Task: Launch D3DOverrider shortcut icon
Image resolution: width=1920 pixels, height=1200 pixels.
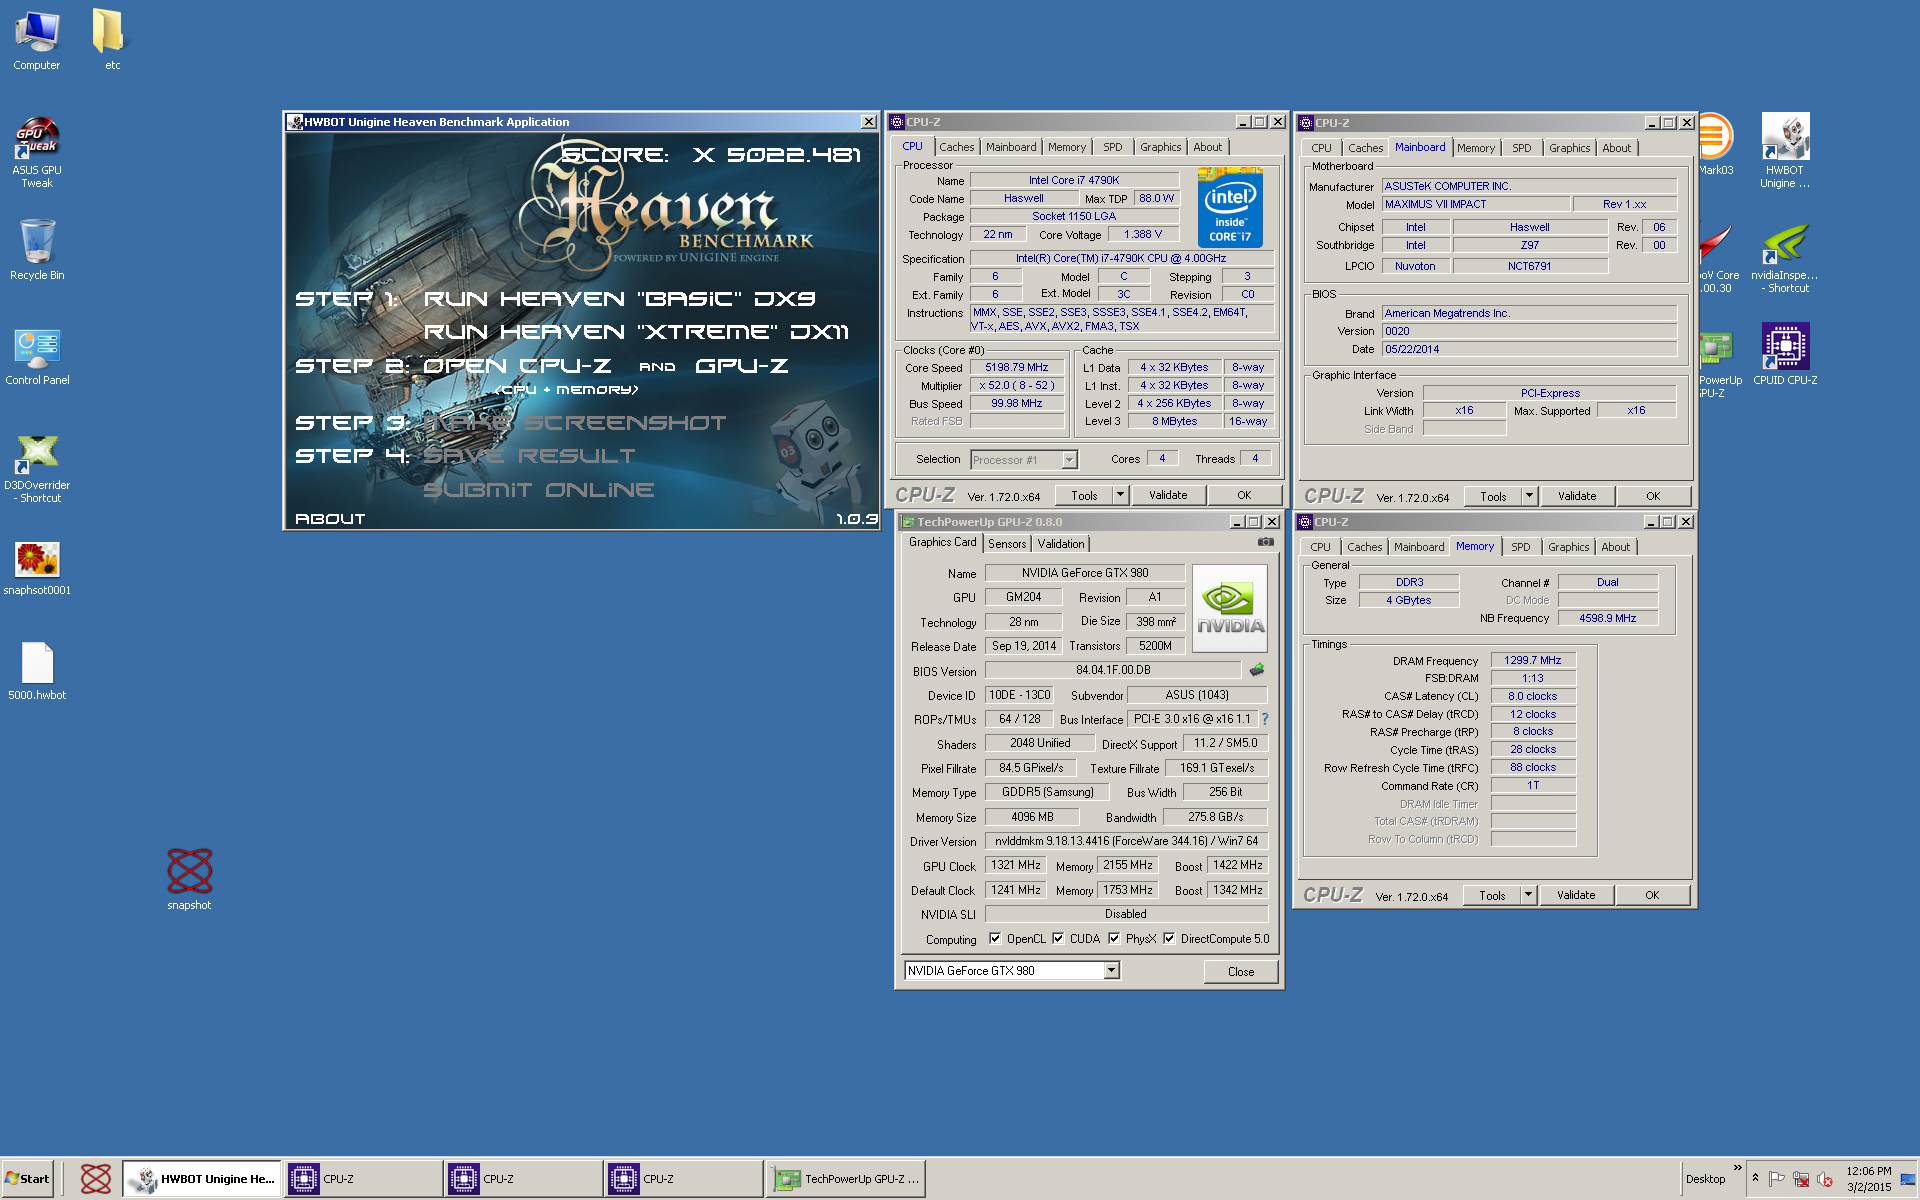Action: point(37,468)
